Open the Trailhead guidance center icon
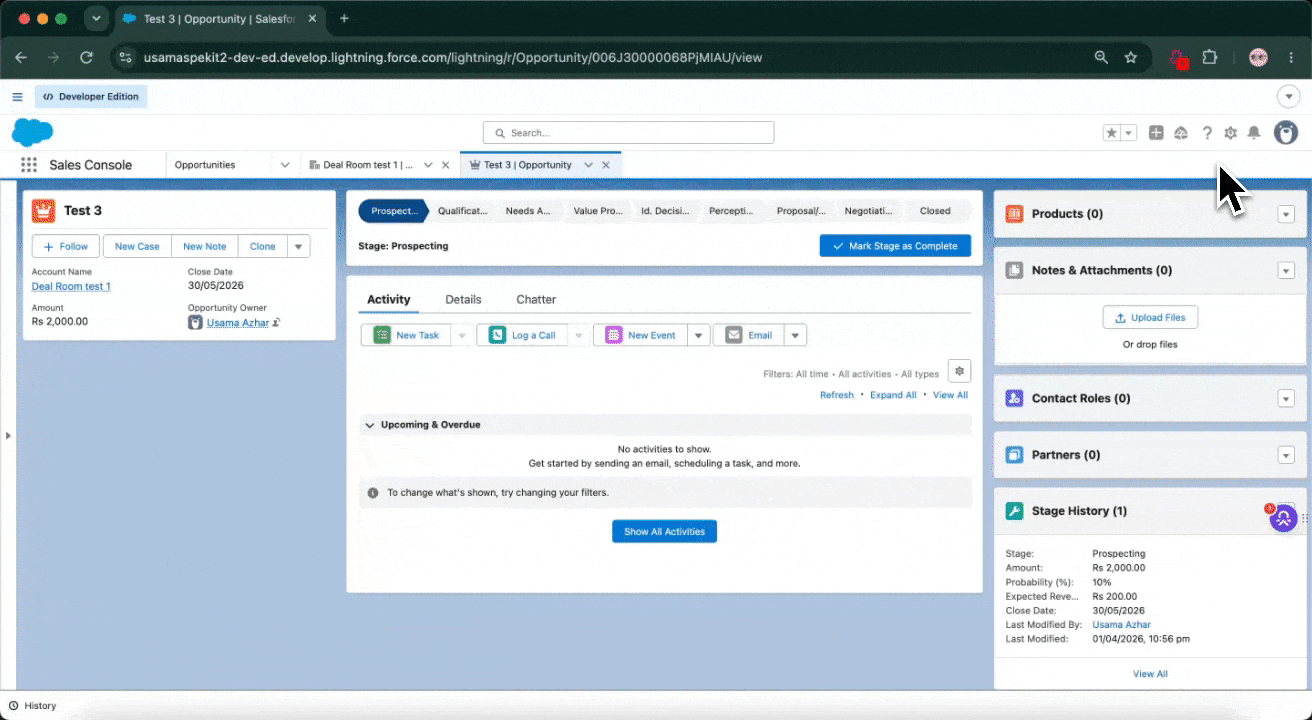1312x720 pixels. click(1181, 133)
